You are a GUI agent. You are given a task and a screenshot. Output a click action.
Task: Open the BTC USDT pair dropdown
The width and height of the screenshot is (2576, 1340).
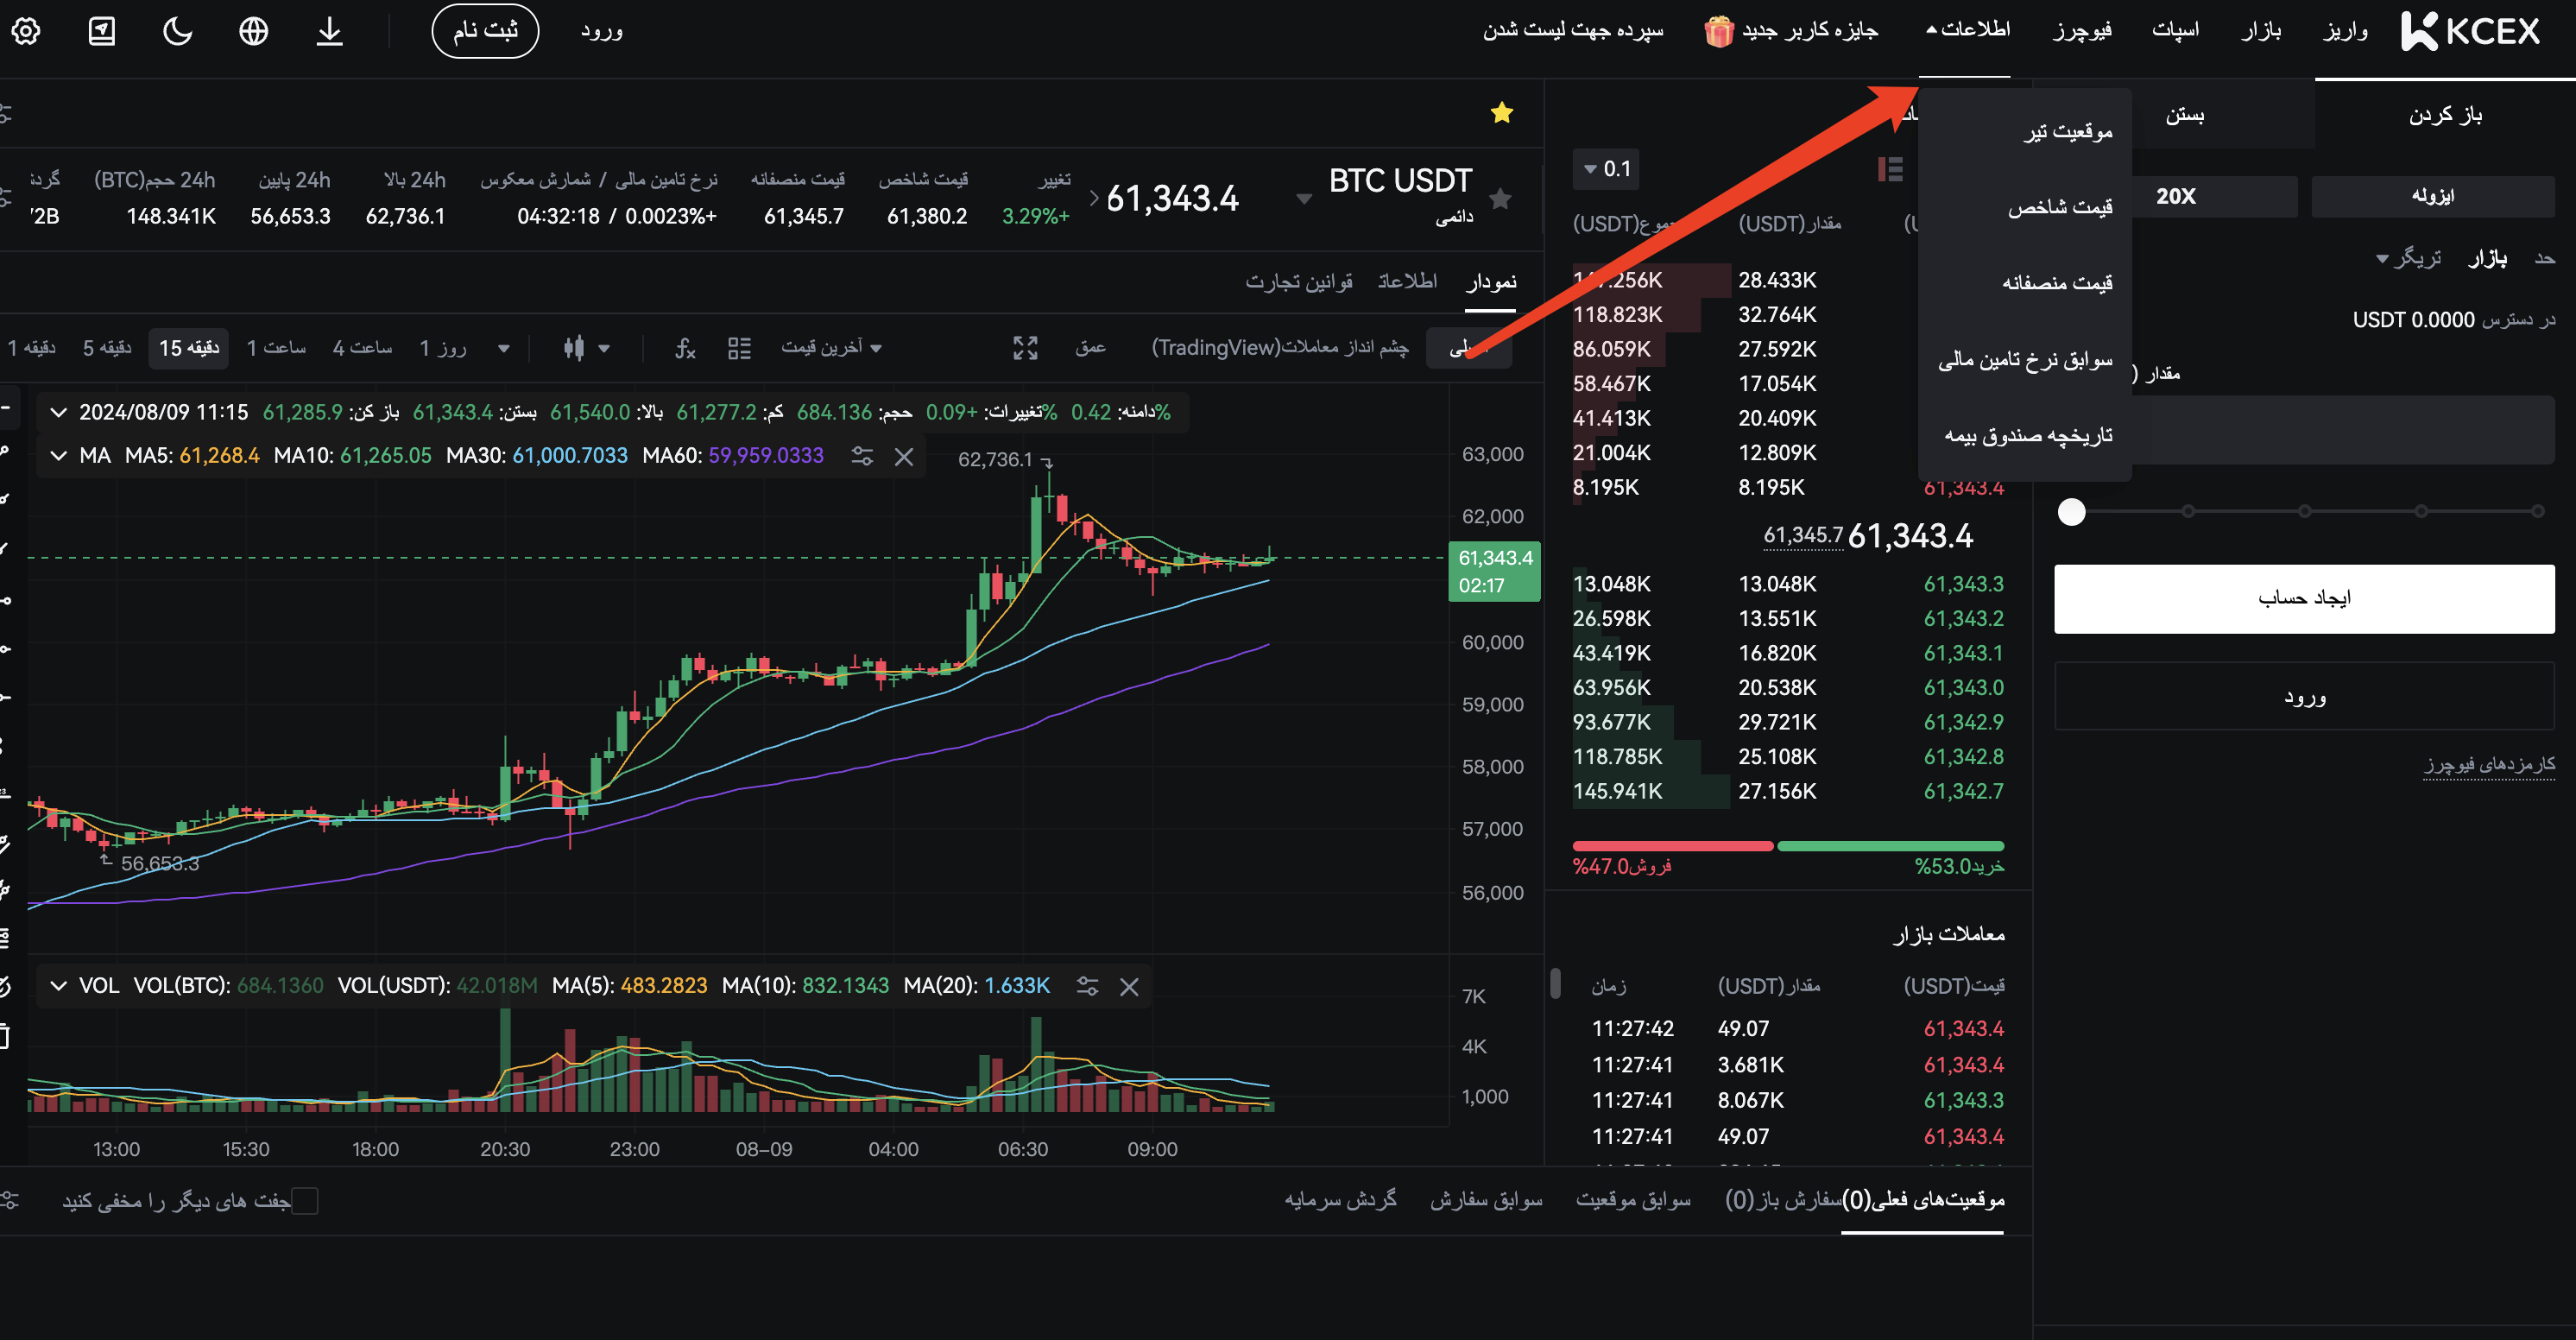click(x=1303, y=199)
